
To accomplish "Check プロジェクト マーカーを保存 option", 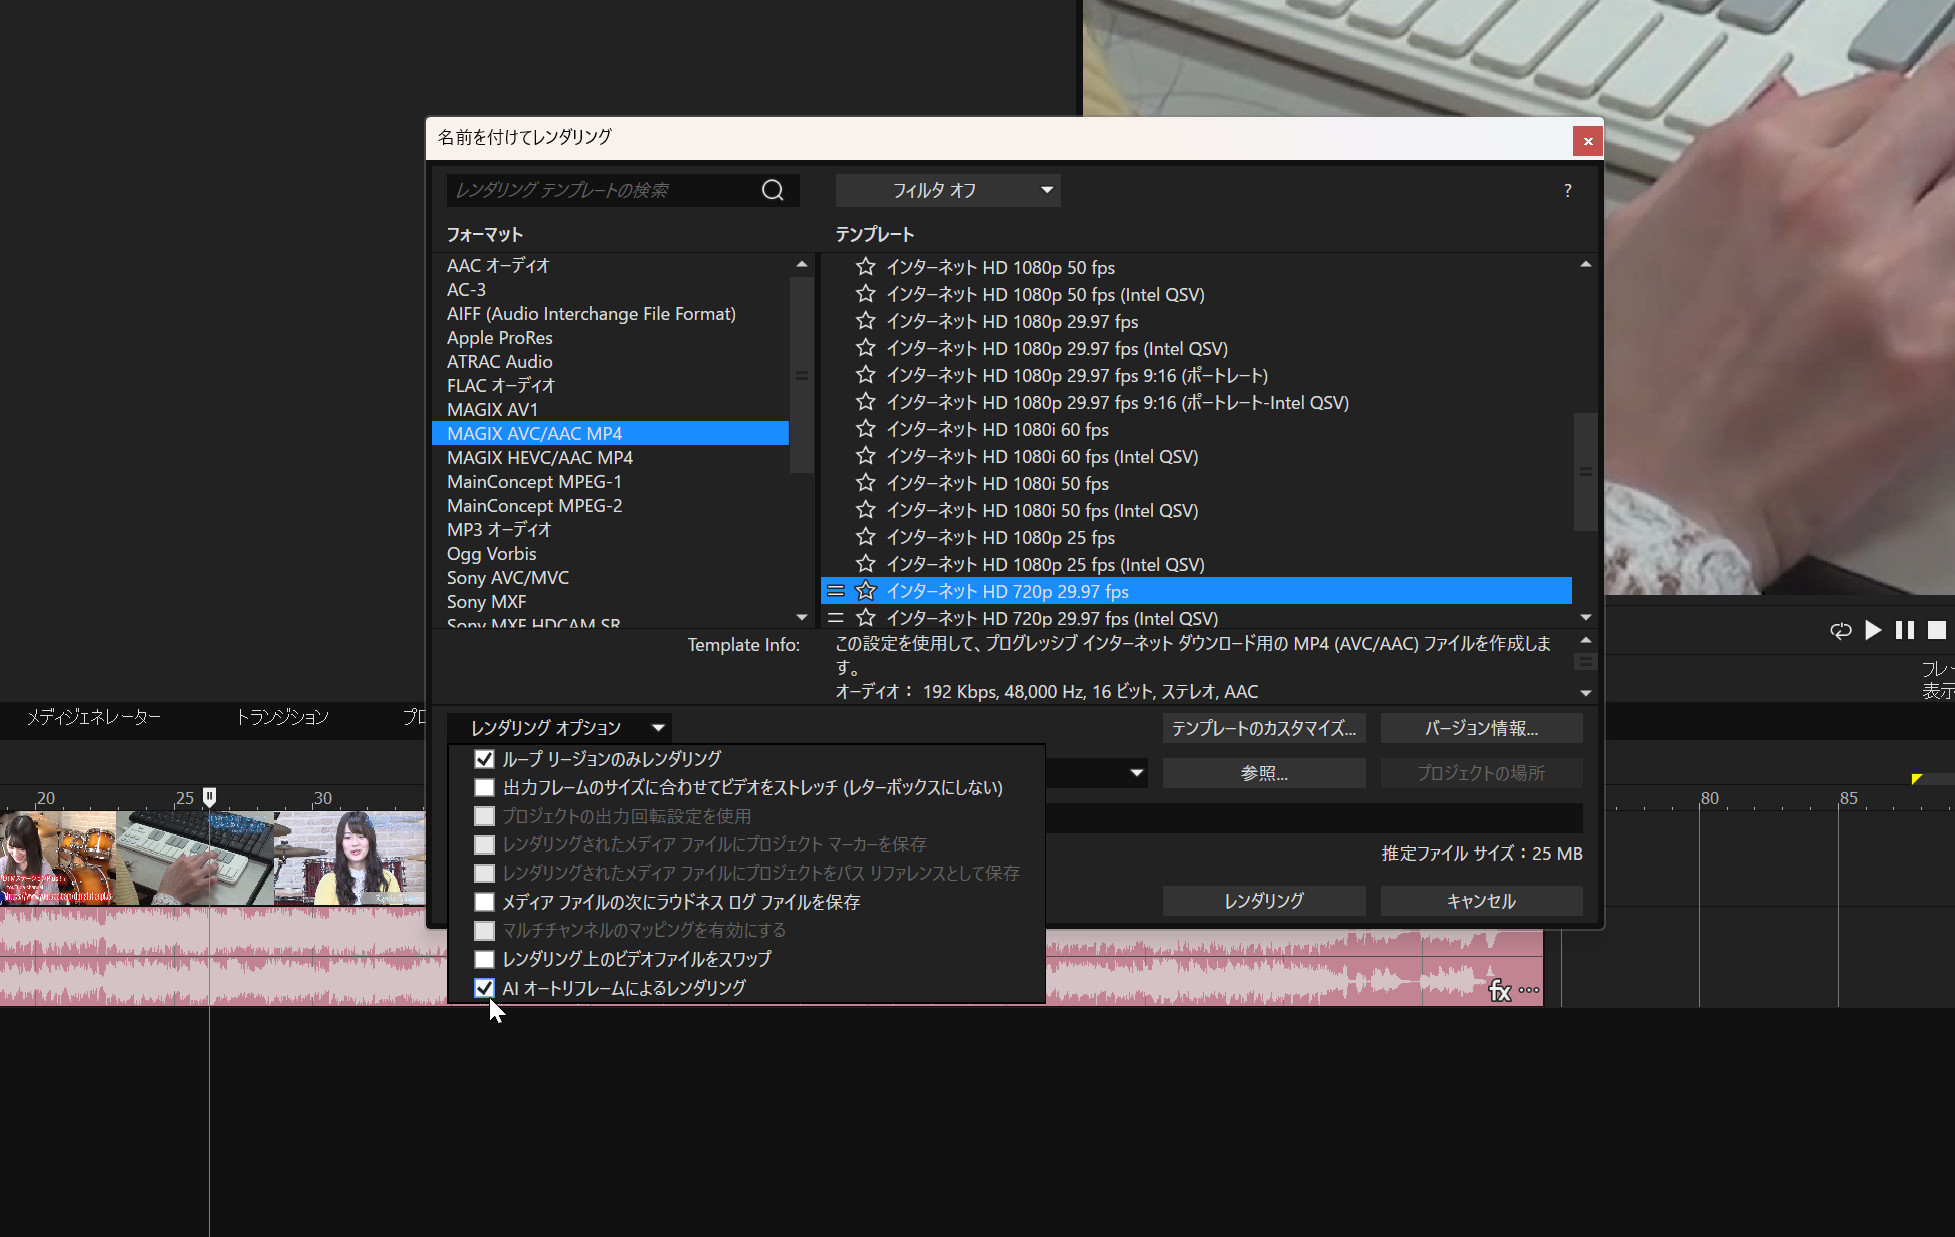I will click(x=484, y=845).
